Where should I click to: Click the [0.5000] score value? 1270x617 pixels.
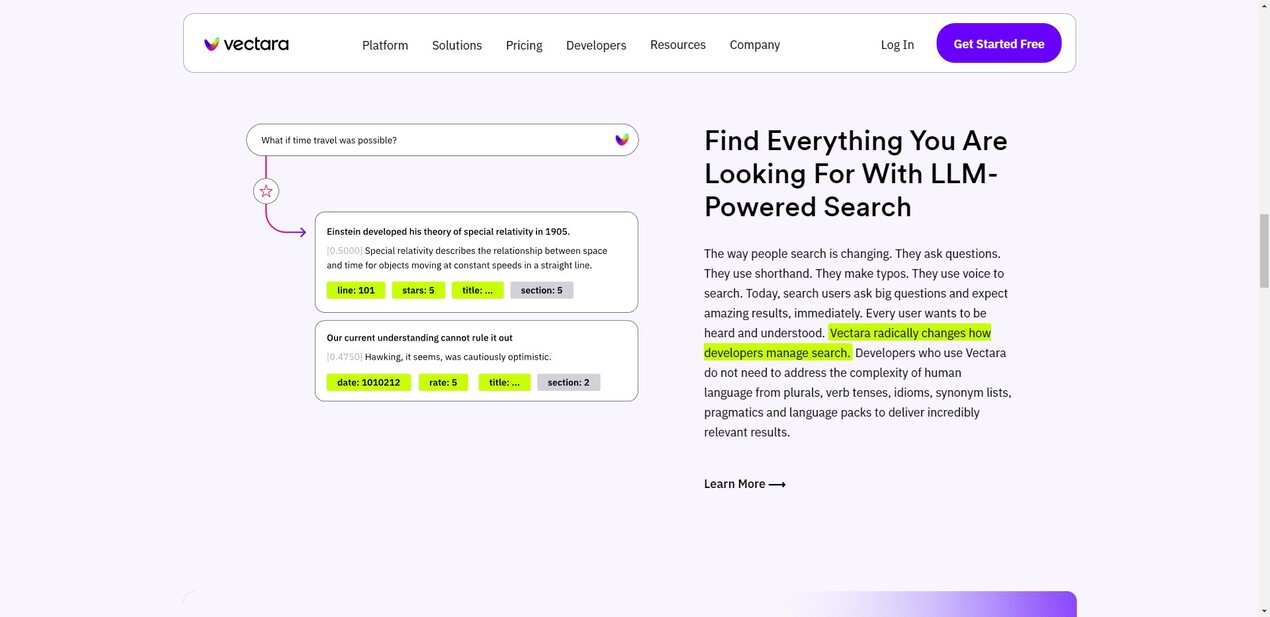coord(344,251)
